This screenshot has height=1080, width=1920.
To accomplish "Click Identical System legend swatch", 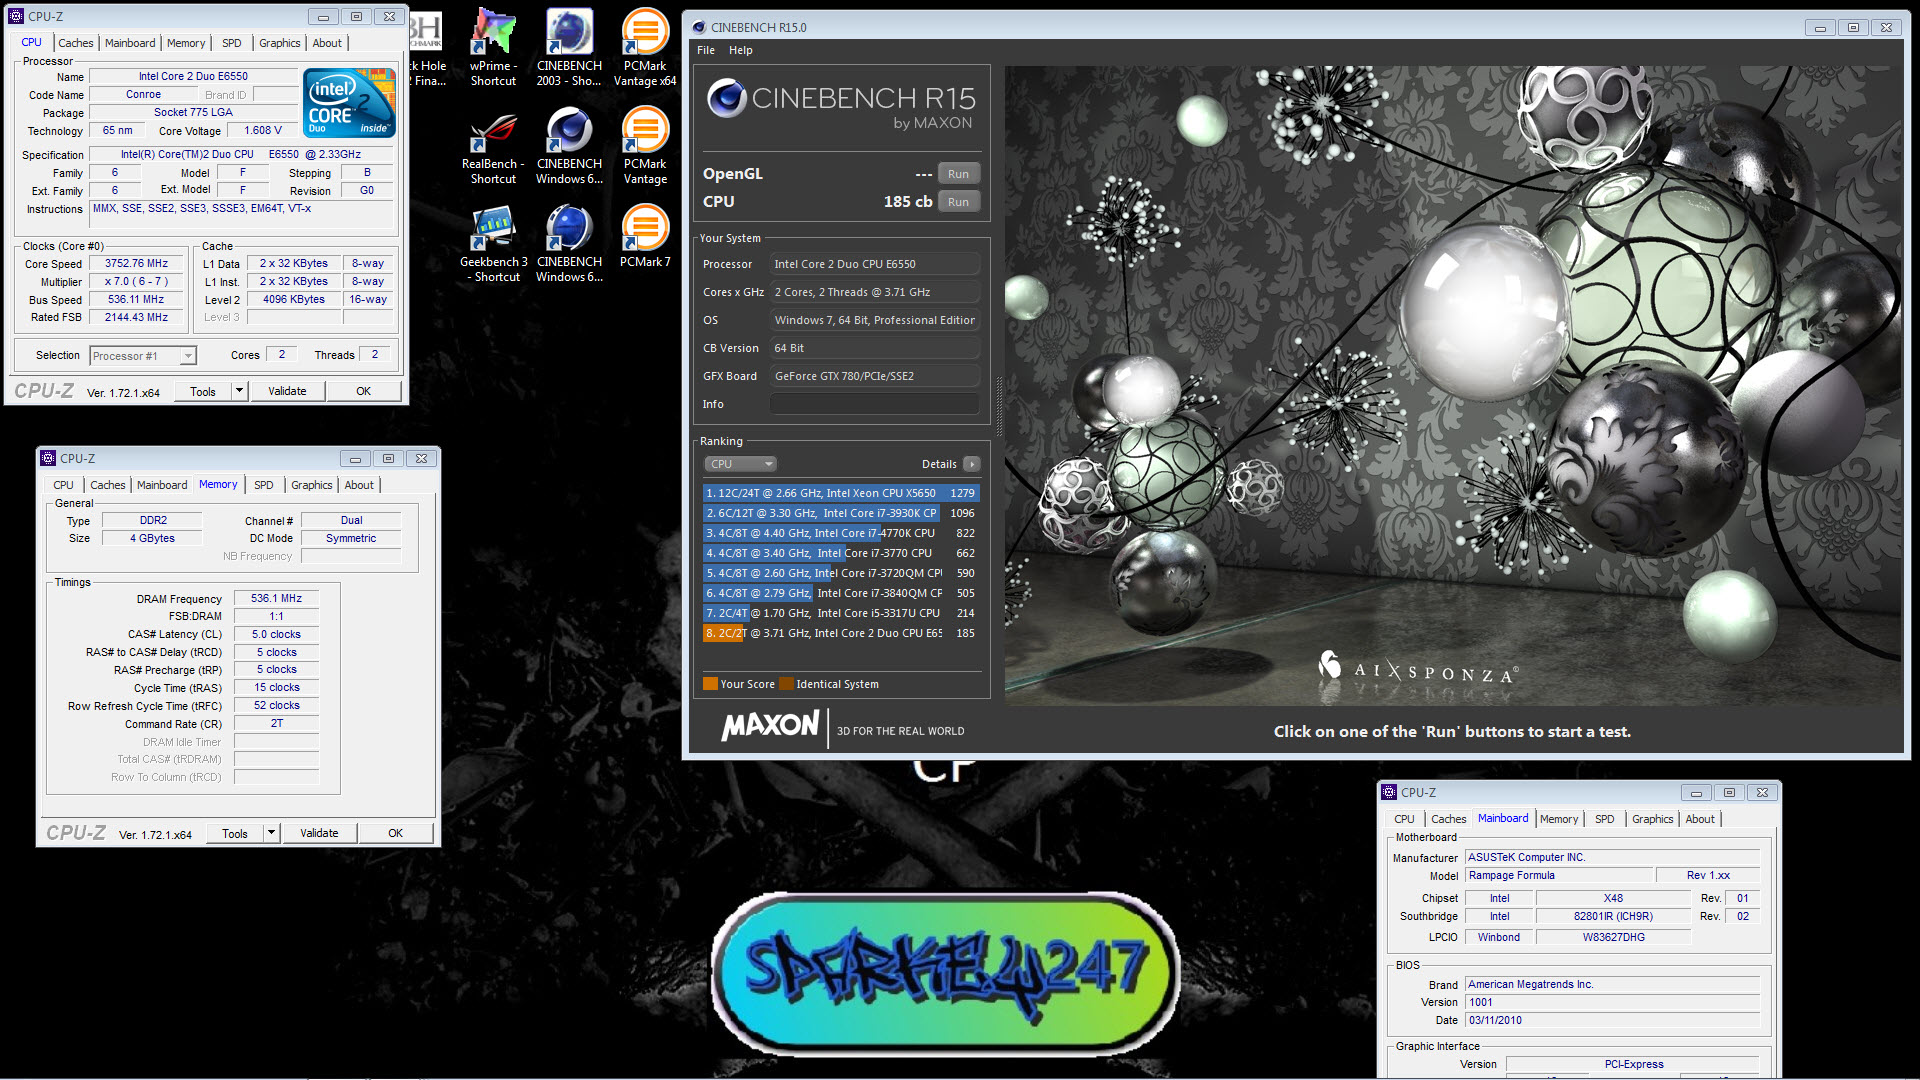I will tap(786, 684).
